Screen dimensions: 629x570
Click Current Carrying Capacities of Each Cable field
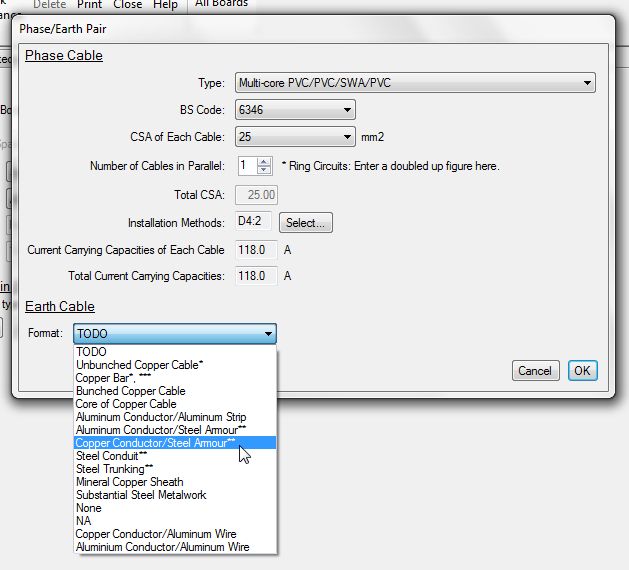[256, 250]
